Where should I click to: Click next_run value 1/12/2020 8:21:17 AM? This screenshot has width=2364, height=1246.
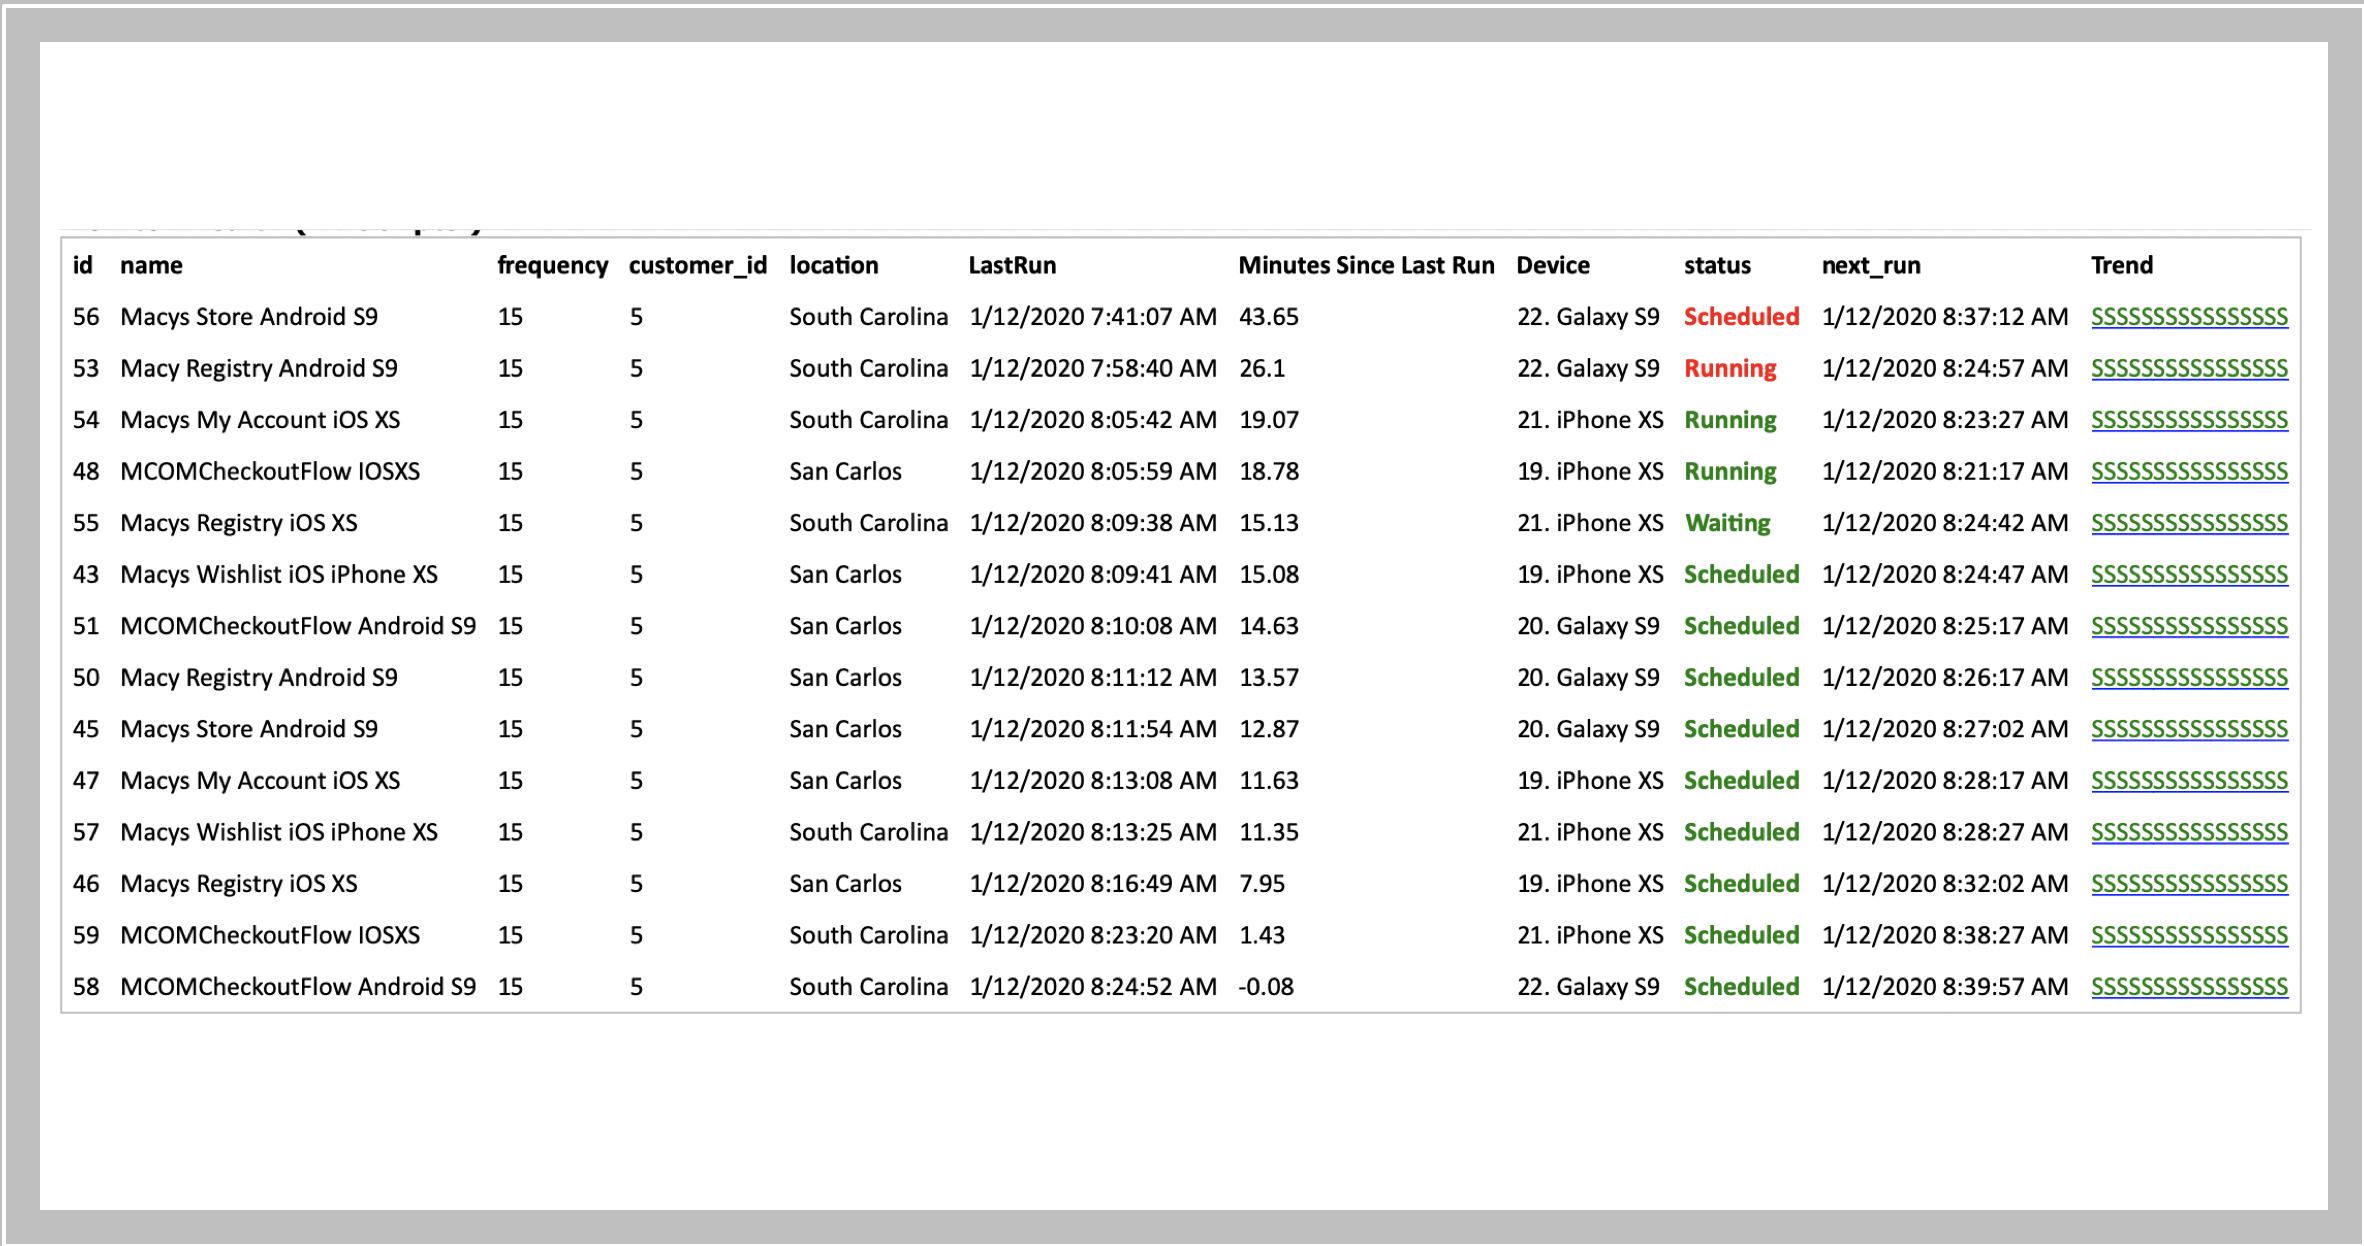[1945, 472]
